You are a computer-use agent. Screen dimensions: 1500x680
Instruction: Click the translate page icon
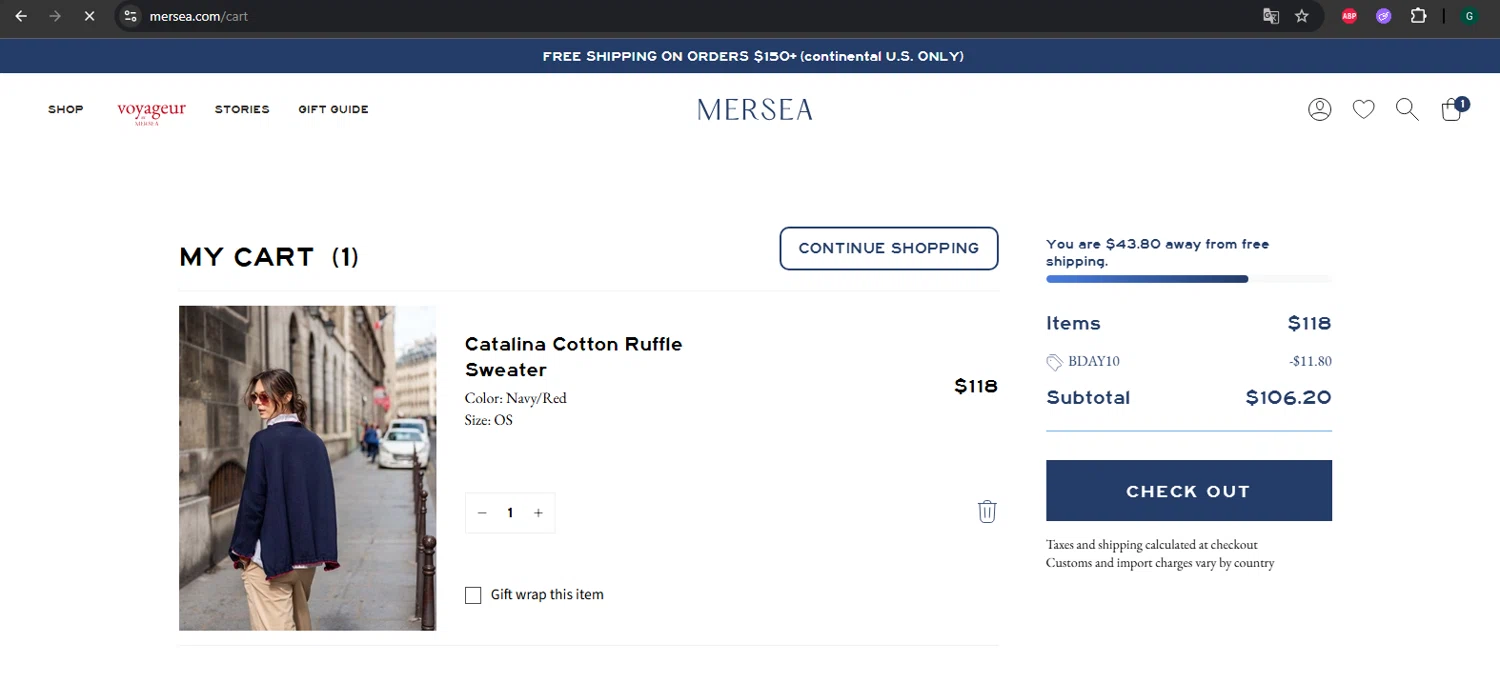[x=1271, y=16]
